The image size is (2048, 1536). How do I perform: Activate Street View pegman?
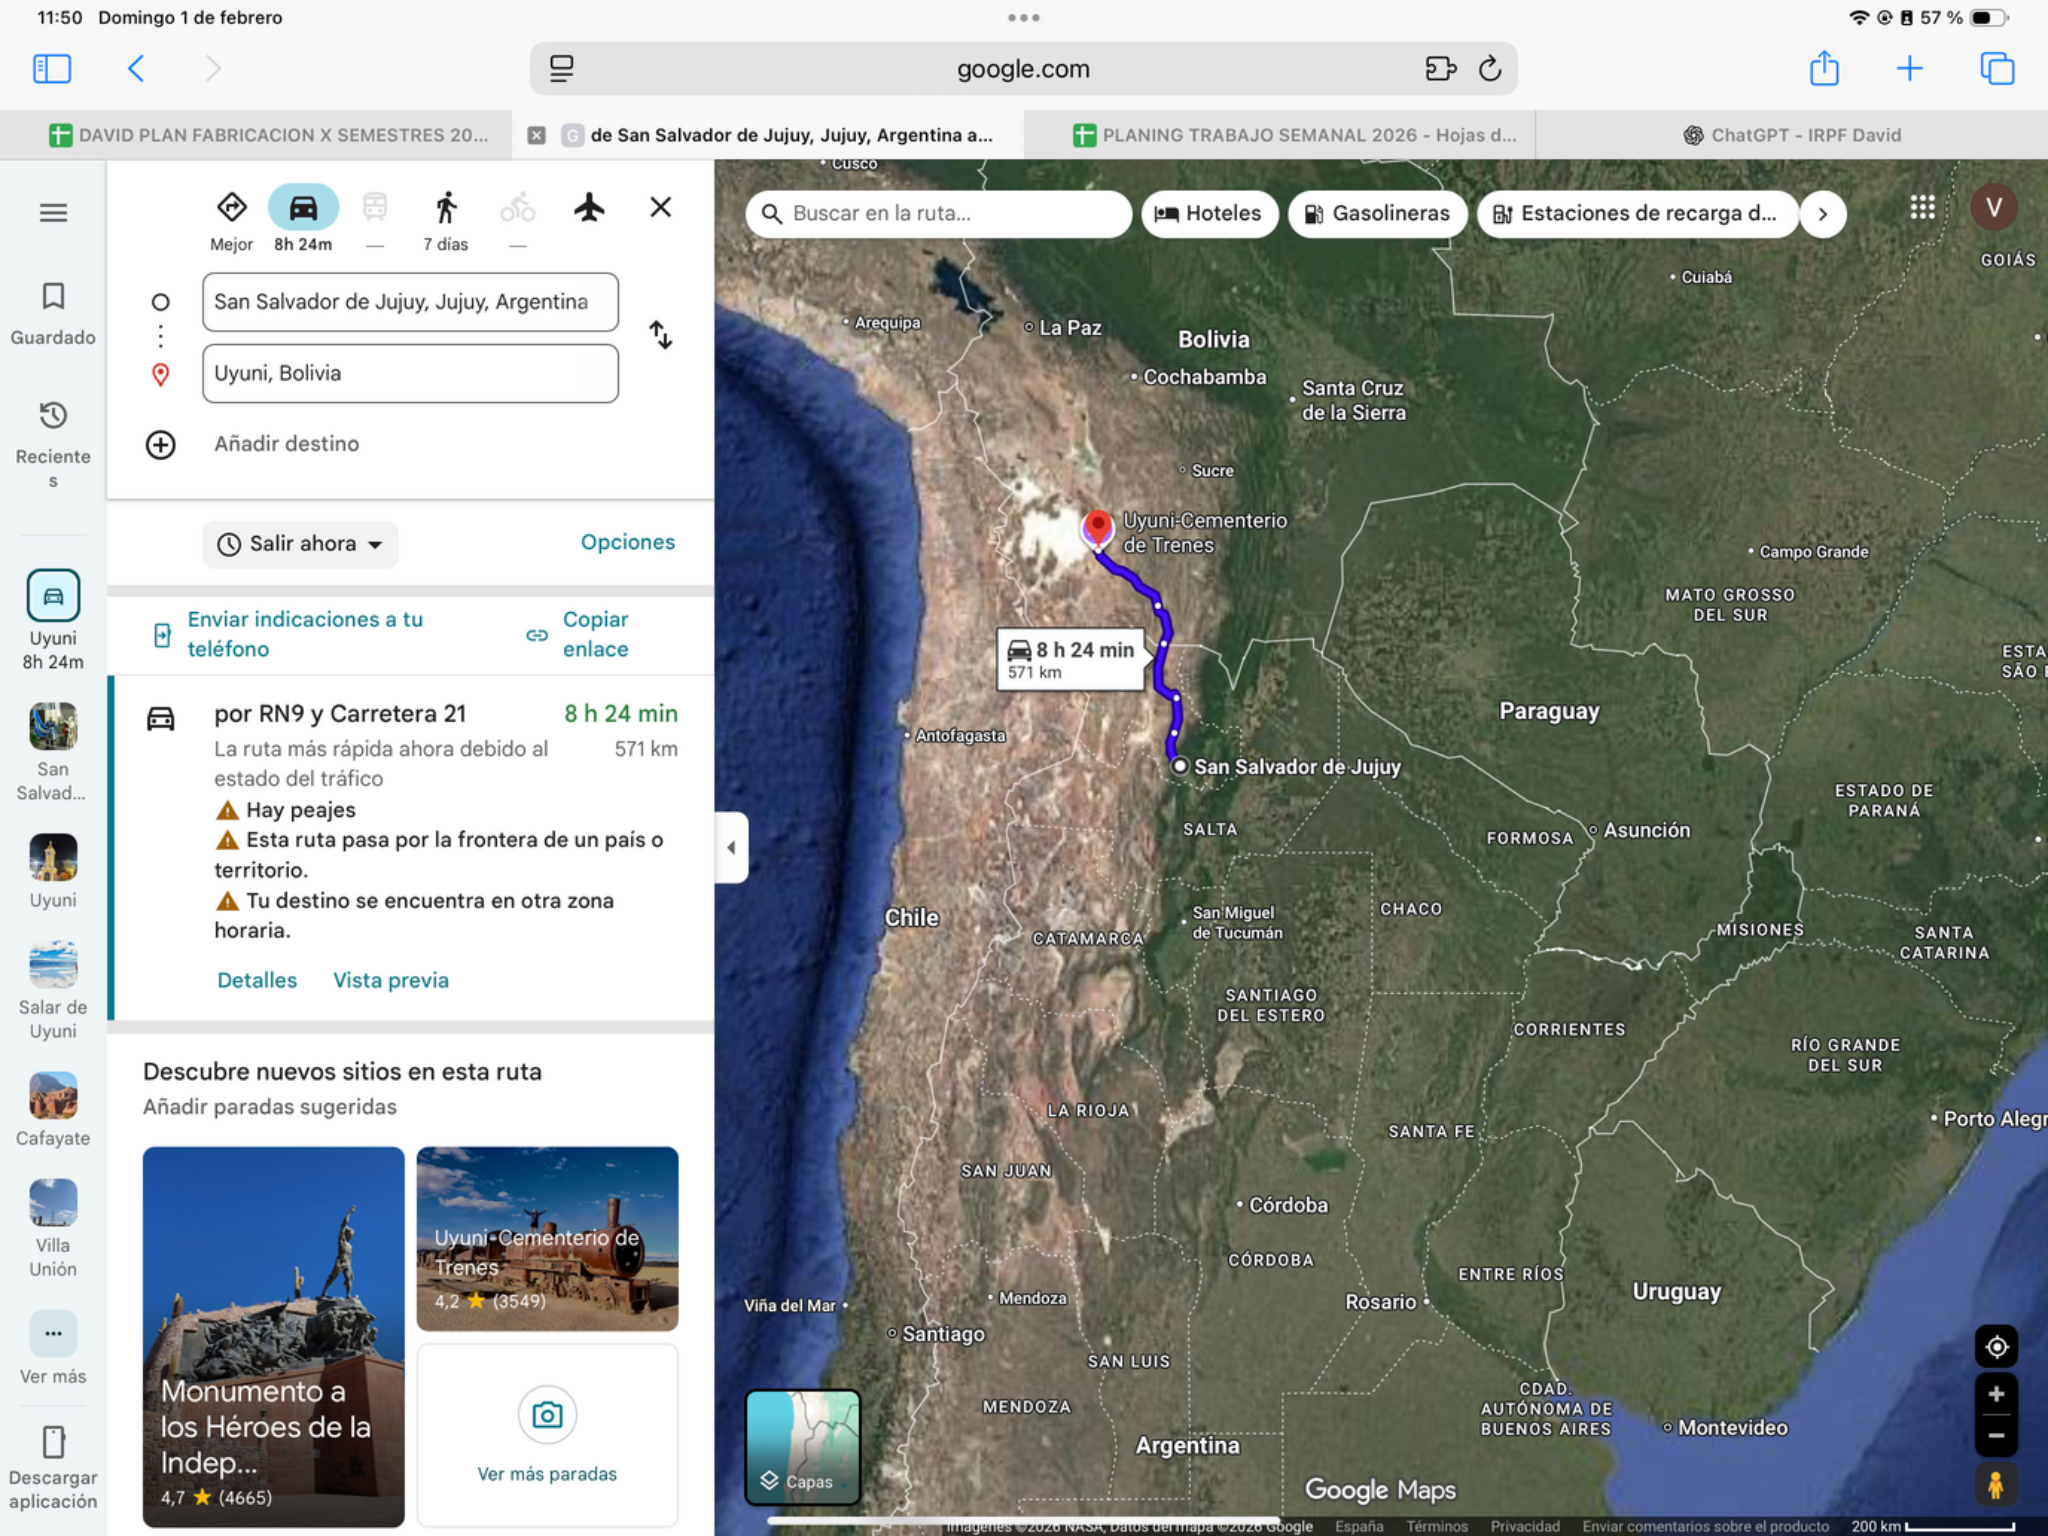click(x=1996, y=1485)
